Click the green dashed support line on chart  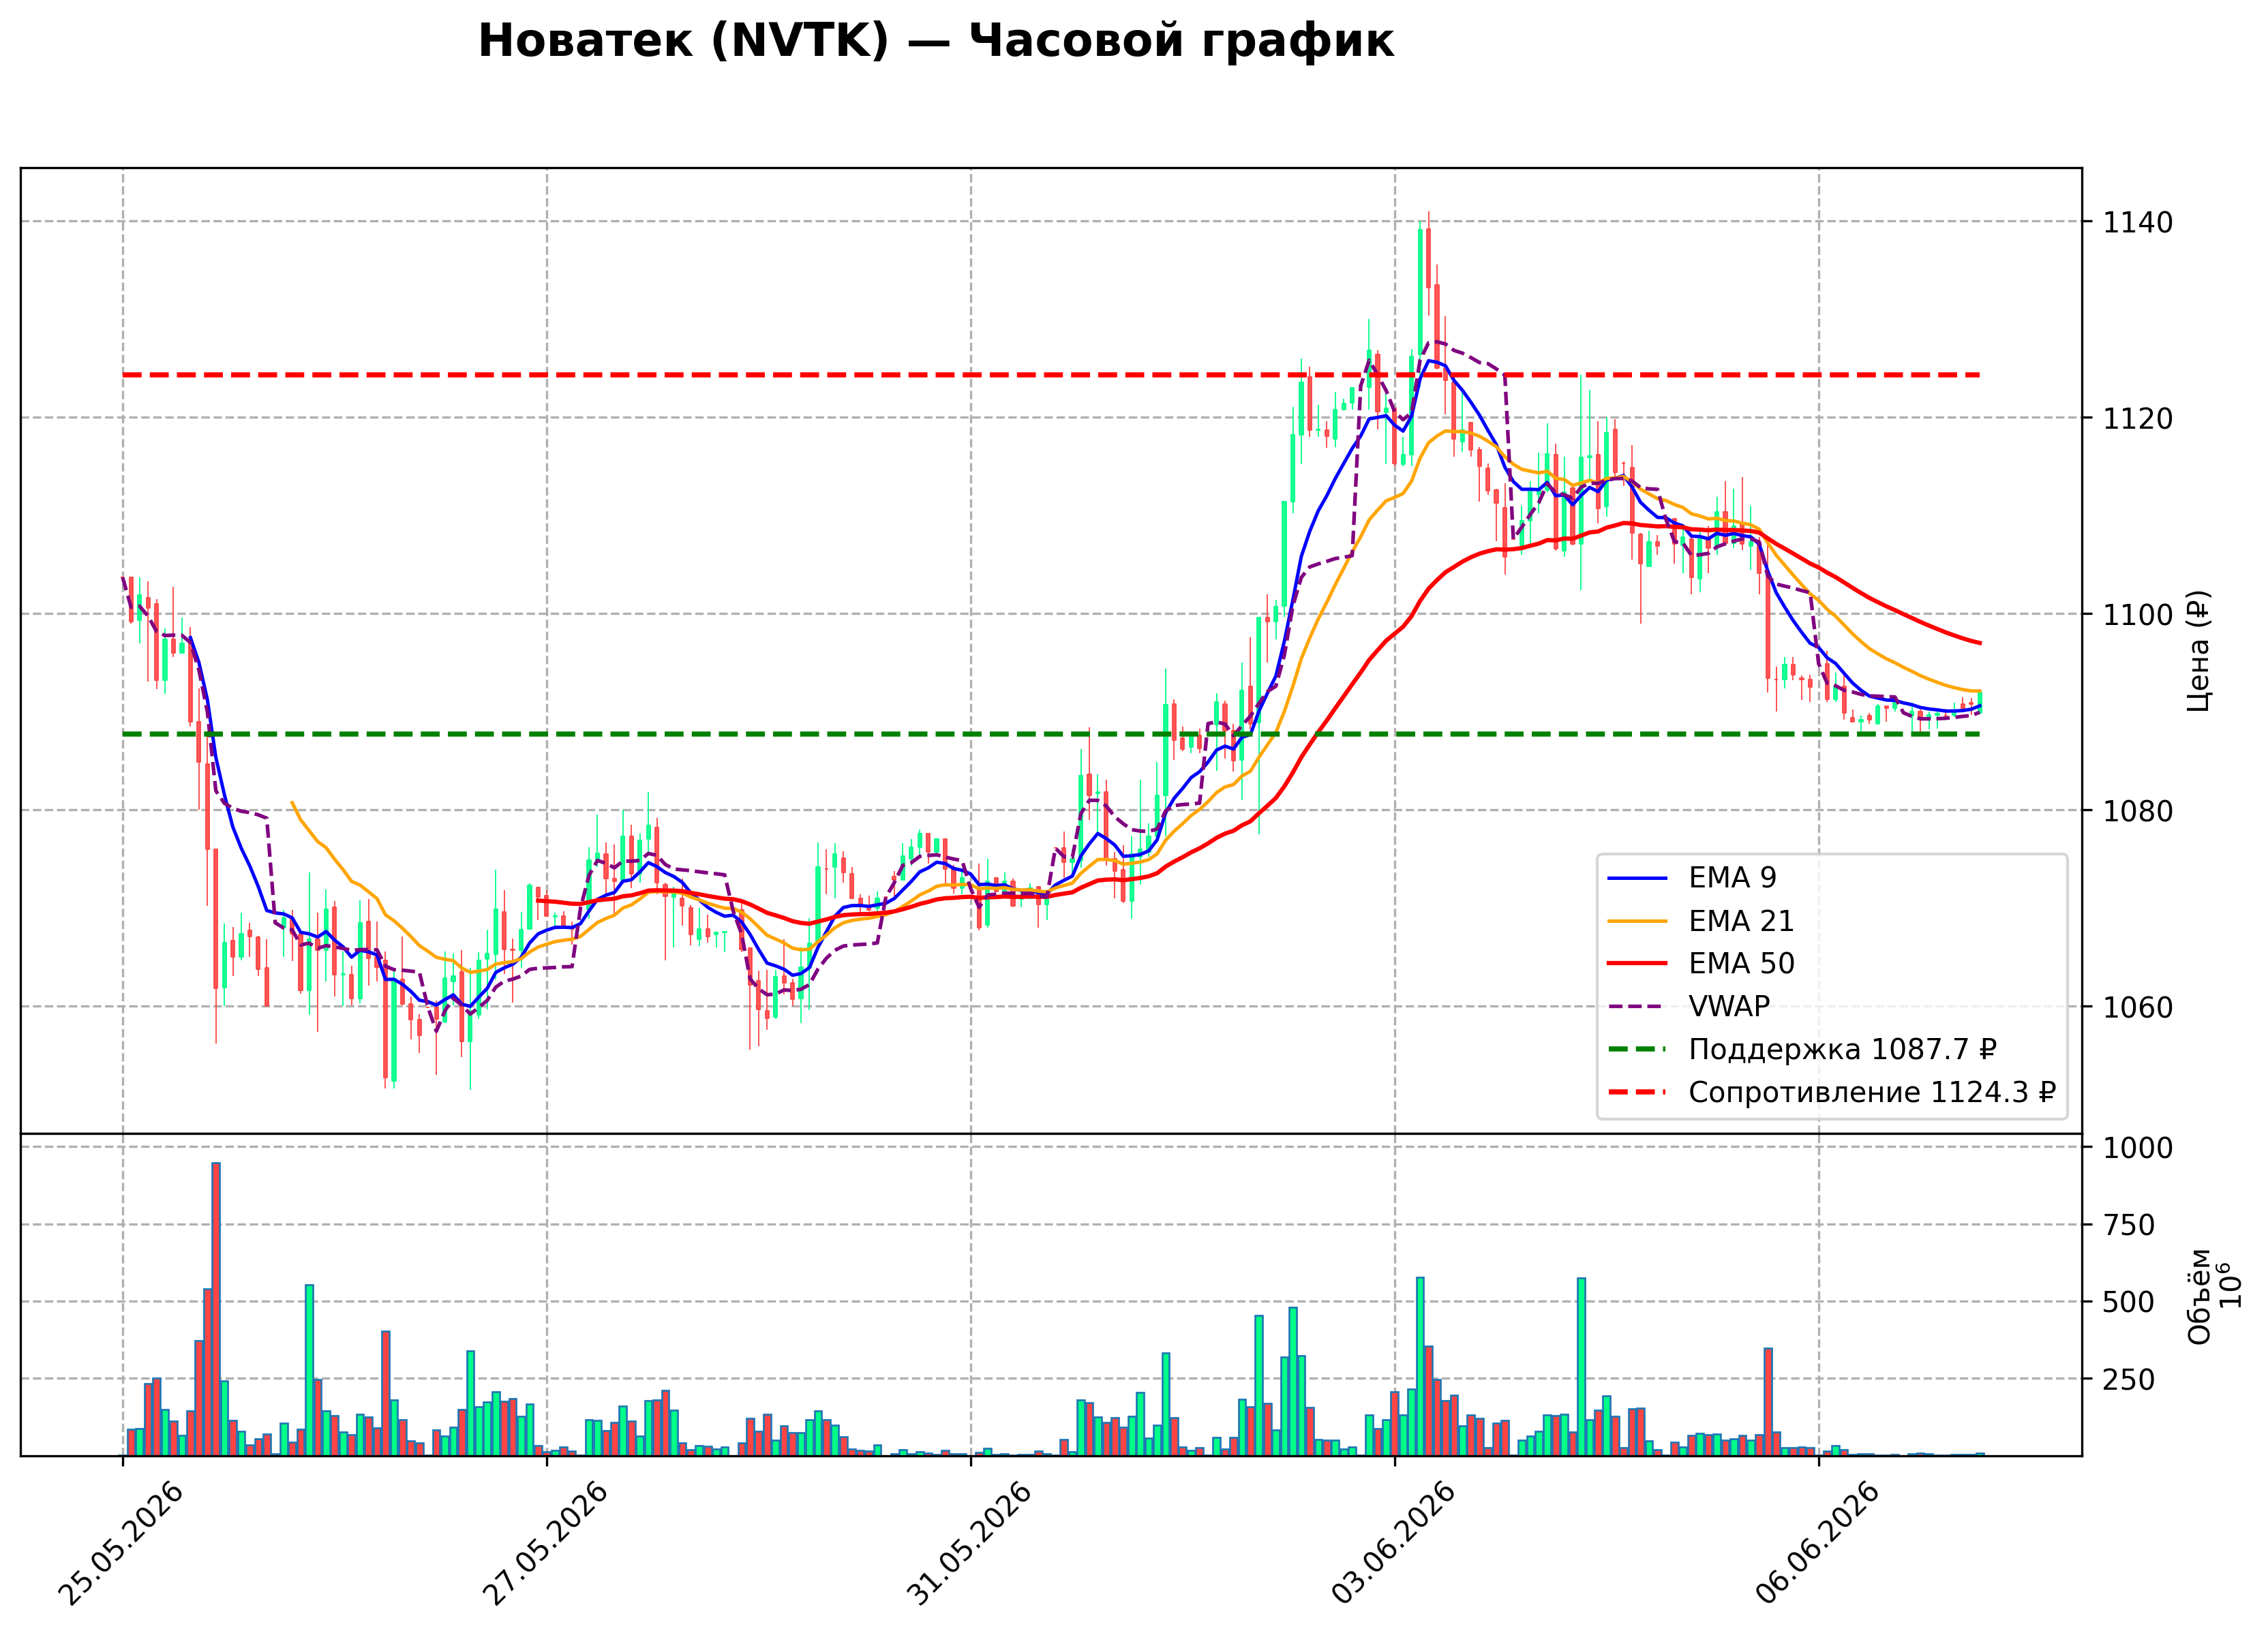[1050, 734]
